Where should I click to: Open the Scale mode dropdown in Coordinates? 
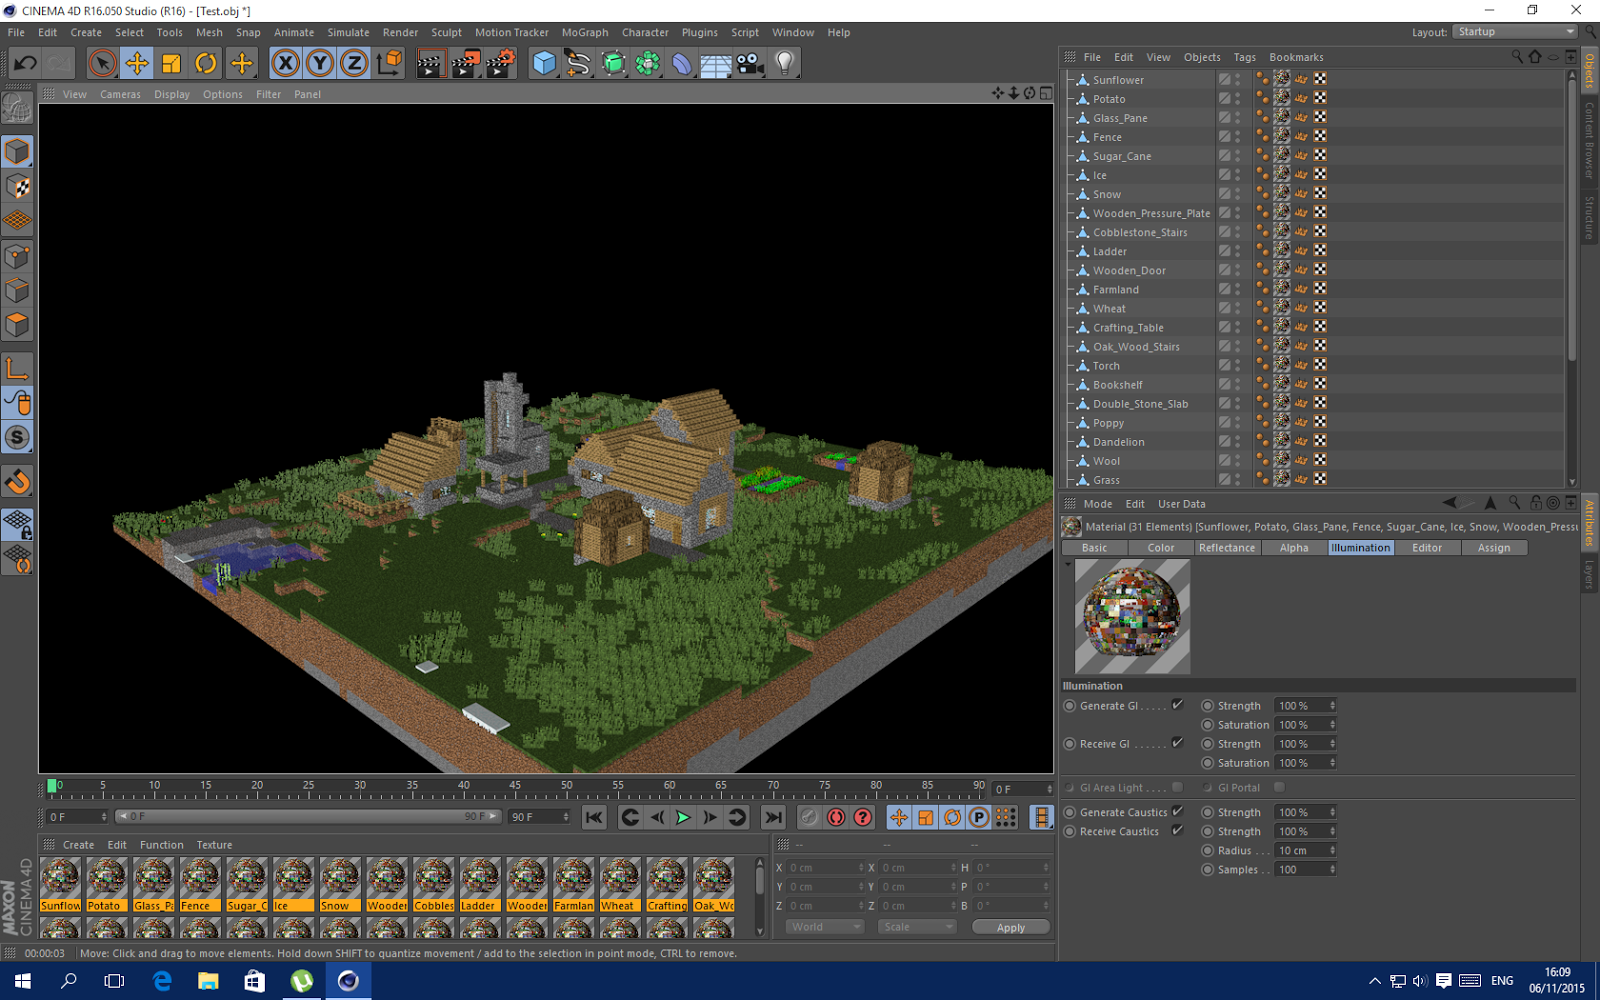pyautogui.click(x=917, y=927)
